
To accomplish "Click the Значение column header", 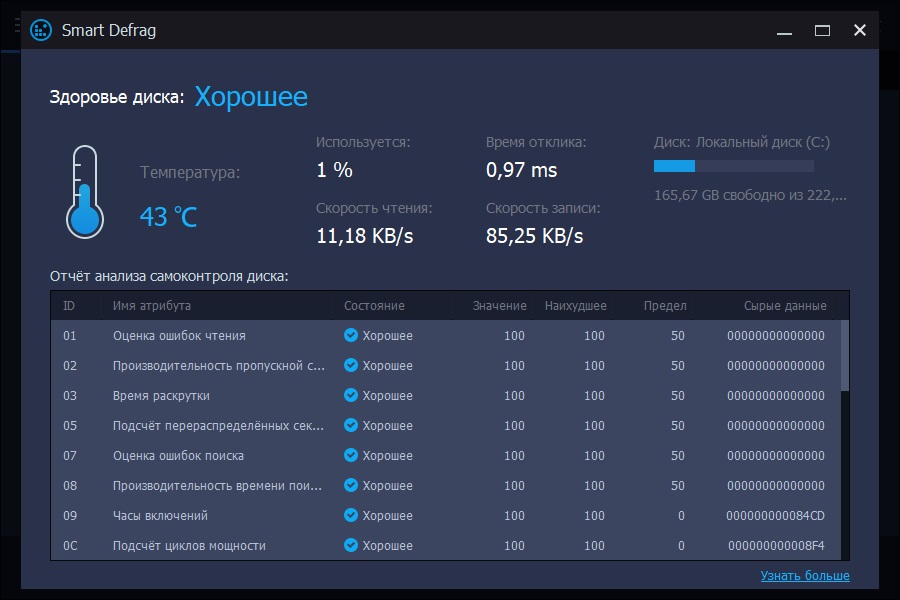I will coord(499,306).
